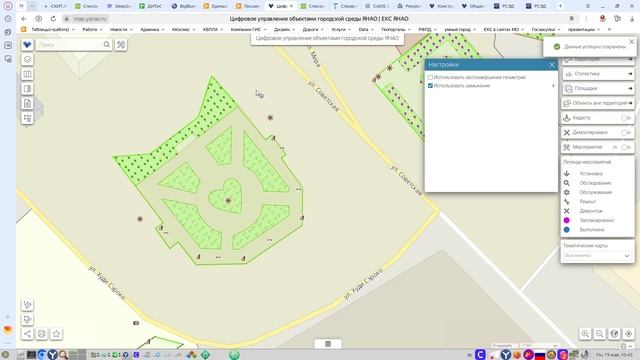
Task: Open the Тематические карты dropdown
Action: 598,256
